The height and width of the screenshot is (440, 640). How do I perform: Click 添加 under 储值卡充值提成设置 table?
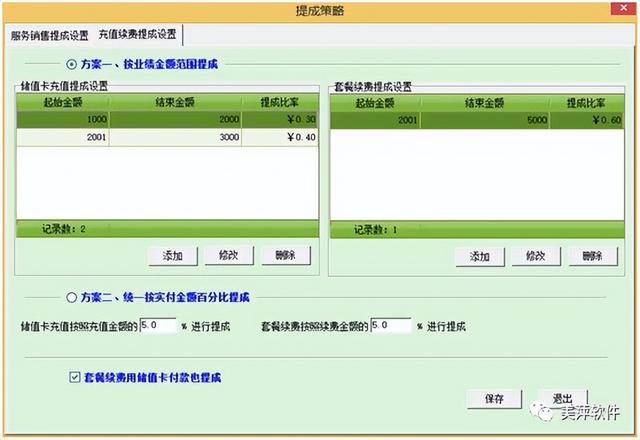click(172, 256)
